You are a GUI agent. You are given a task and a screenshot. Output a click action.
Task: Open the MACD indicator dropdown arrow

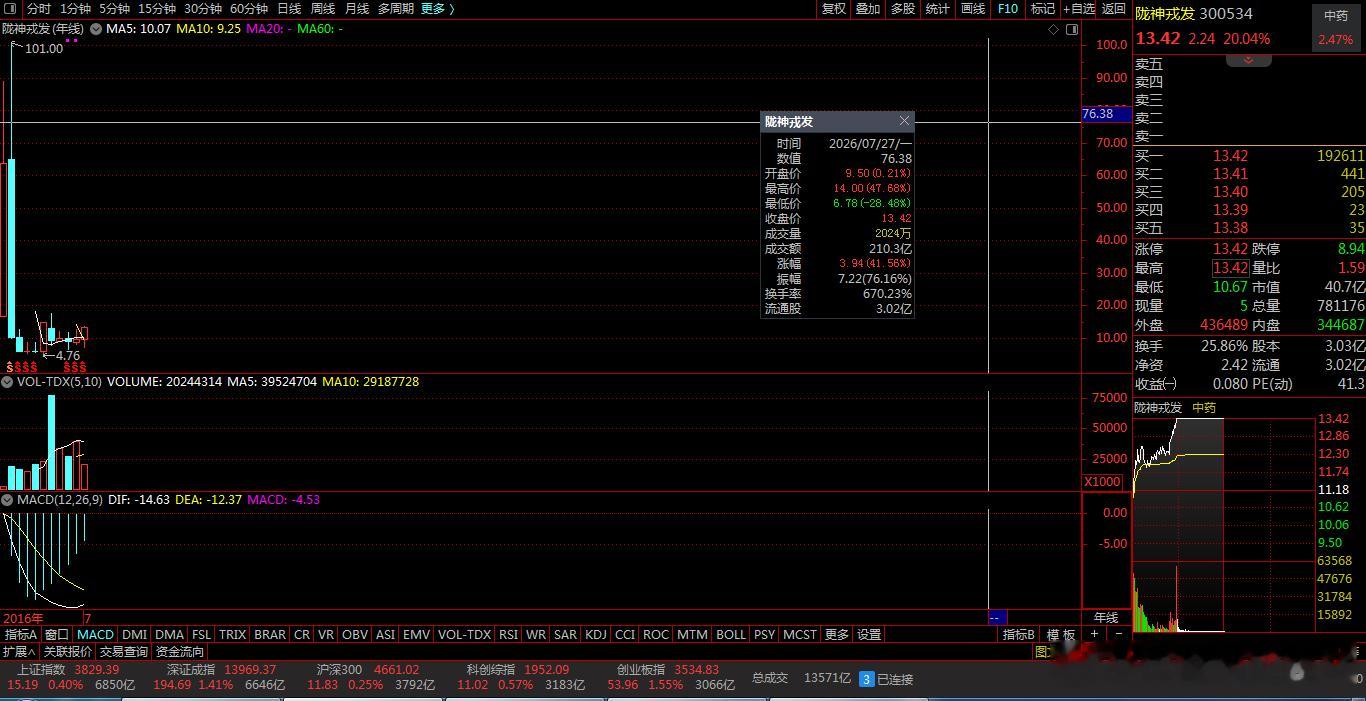tap(7, 499)
